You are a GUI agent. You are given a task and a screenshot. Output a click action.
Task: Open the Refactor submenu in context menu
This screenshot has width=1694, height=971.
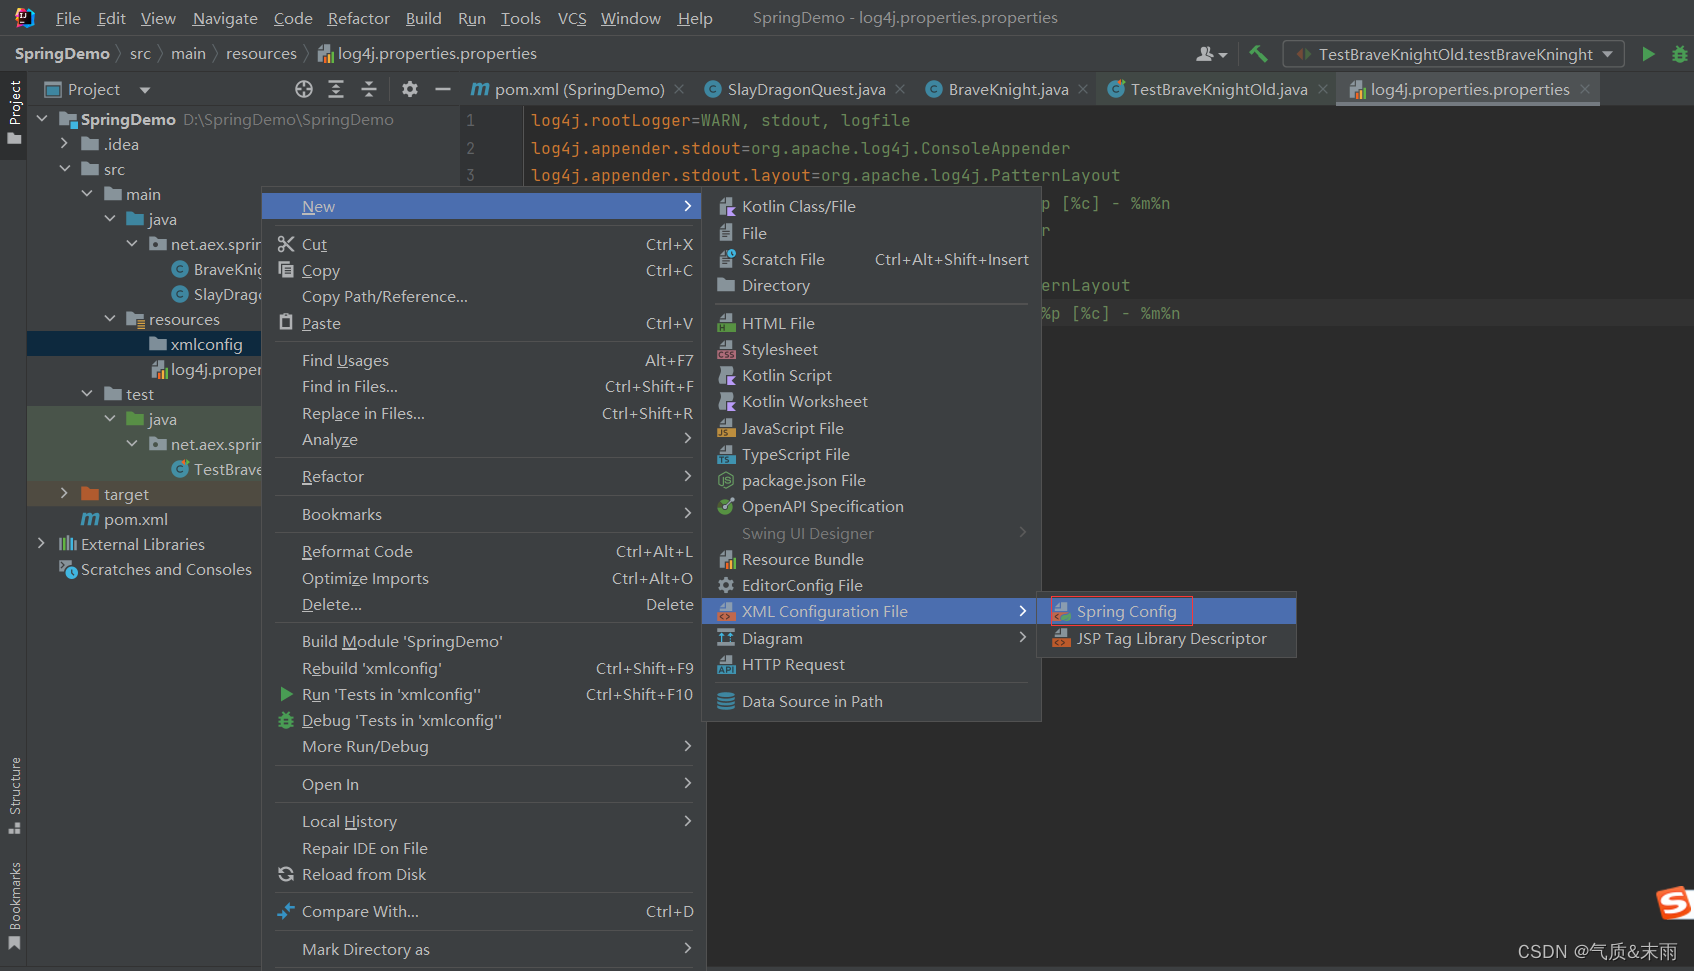pyautogui.click(x=484, y=477)
